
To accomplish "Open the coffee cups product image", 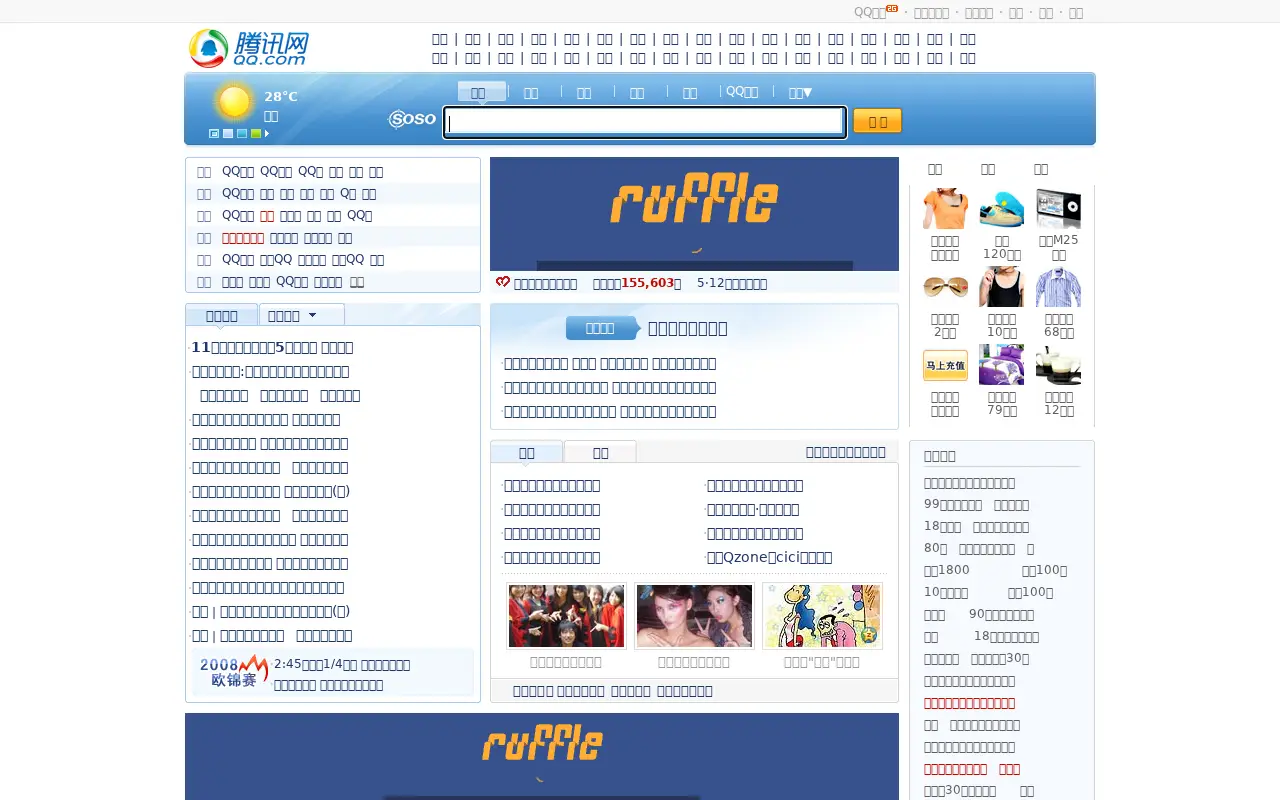I will click(1059, 365).
